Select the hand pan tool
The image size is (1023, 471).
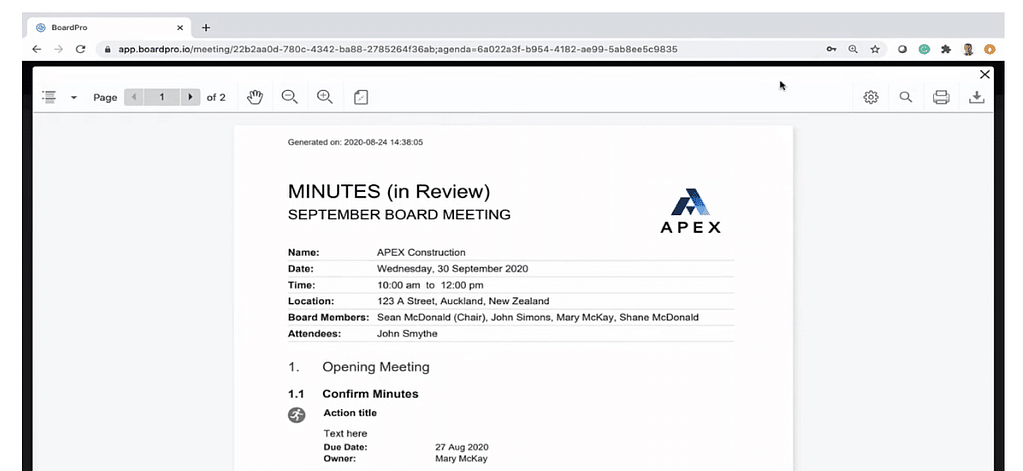(x=255, y=97)
